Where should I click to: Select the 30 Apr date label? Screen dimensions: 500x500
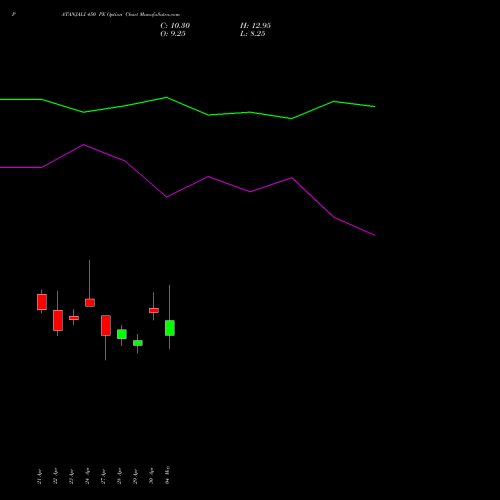click(151, 477)
